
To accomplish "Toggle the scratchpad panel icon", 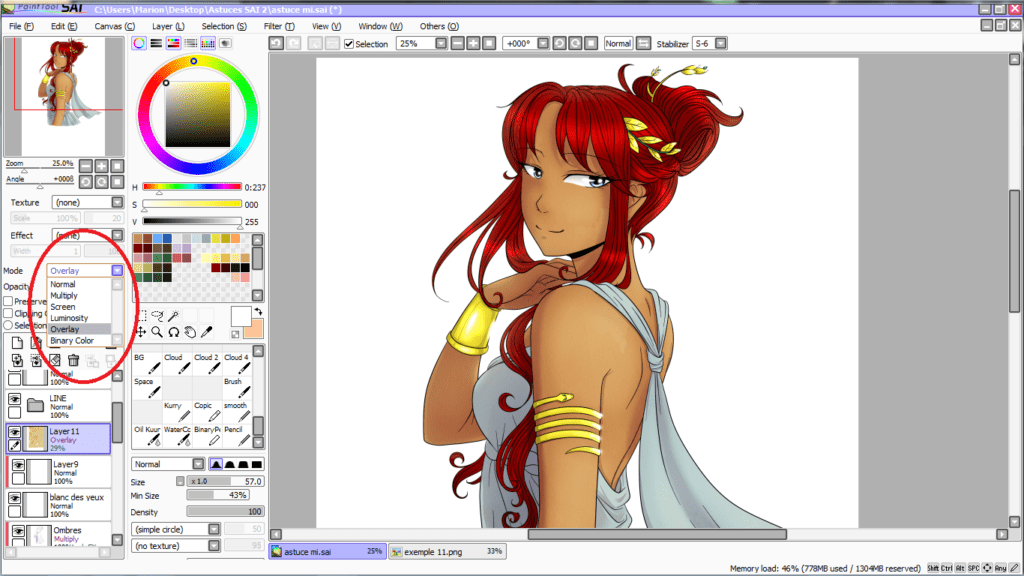I will point(225,43).
